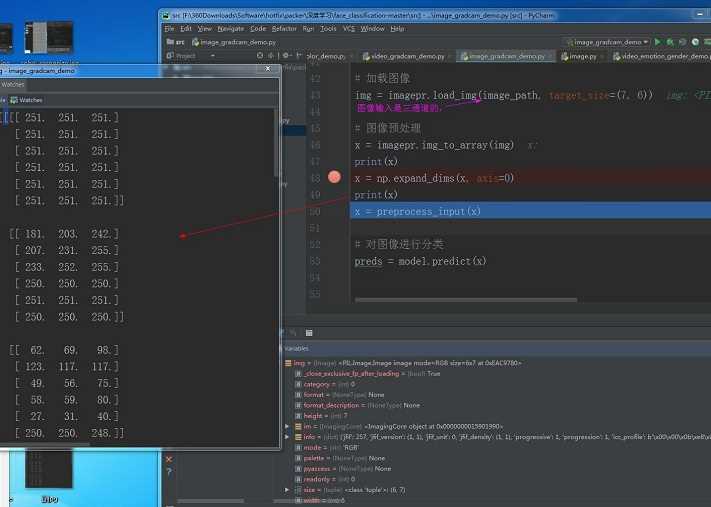The height and width of the screenshot is (507, 711).
Task: Click the question mark help icon below the red X
Action: coord(169,472)
